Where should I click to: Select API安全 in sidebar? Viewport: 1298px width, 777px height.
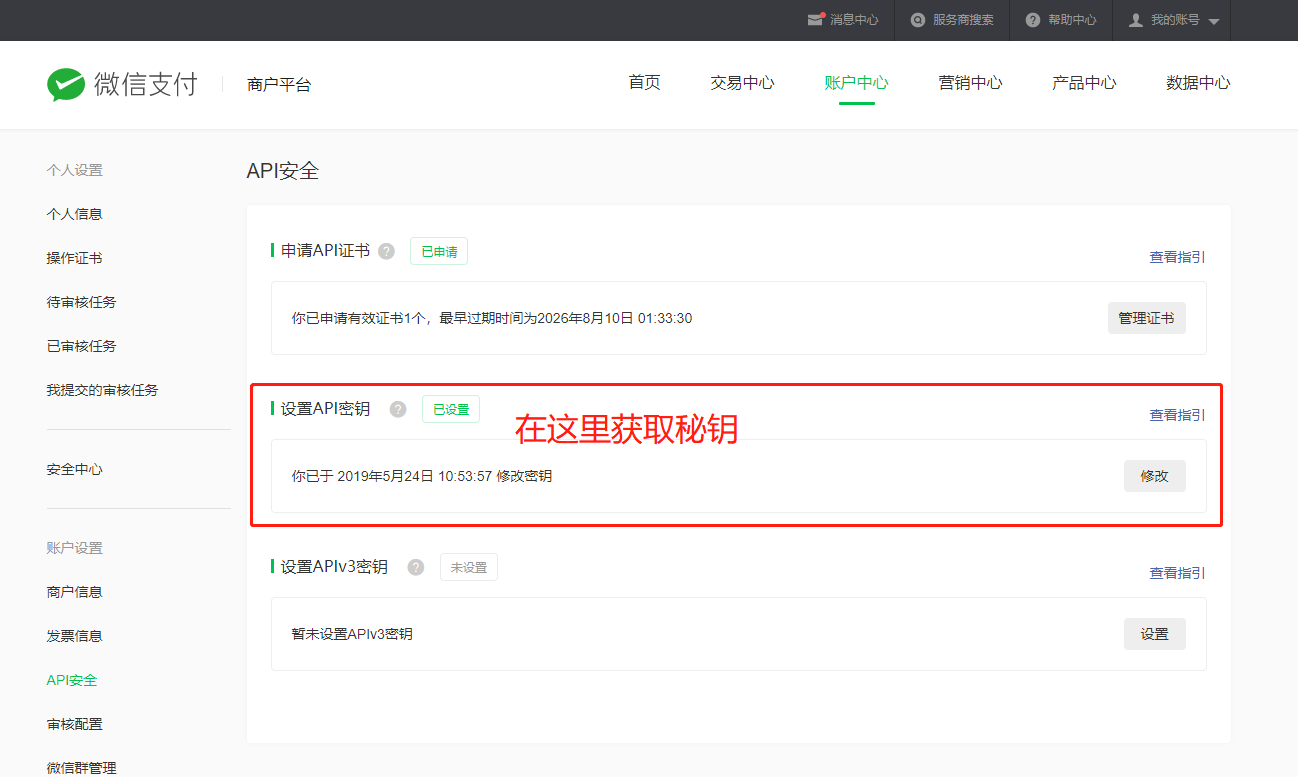click(x=72, y=680)
